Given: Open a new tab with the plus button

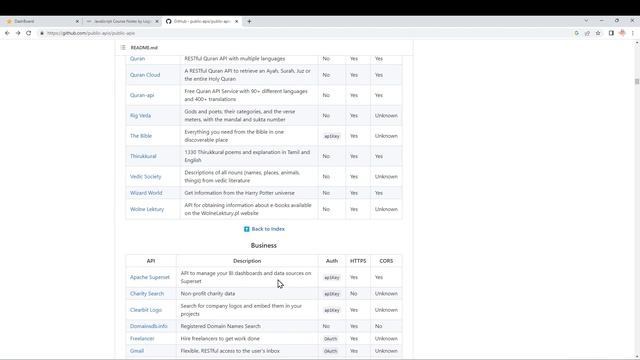Looking at the screenshot, I should [x=249, y=21].
